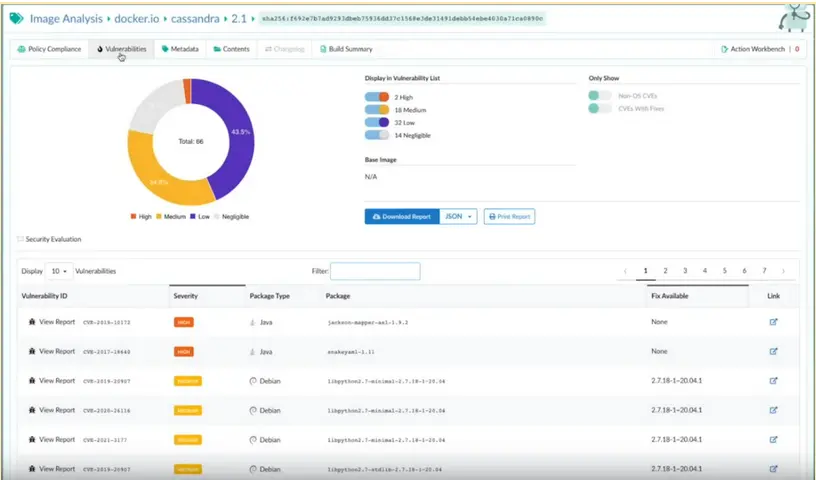Toggle the 14 Negligible severity switch
816x480 pixels.
(377, 134)
